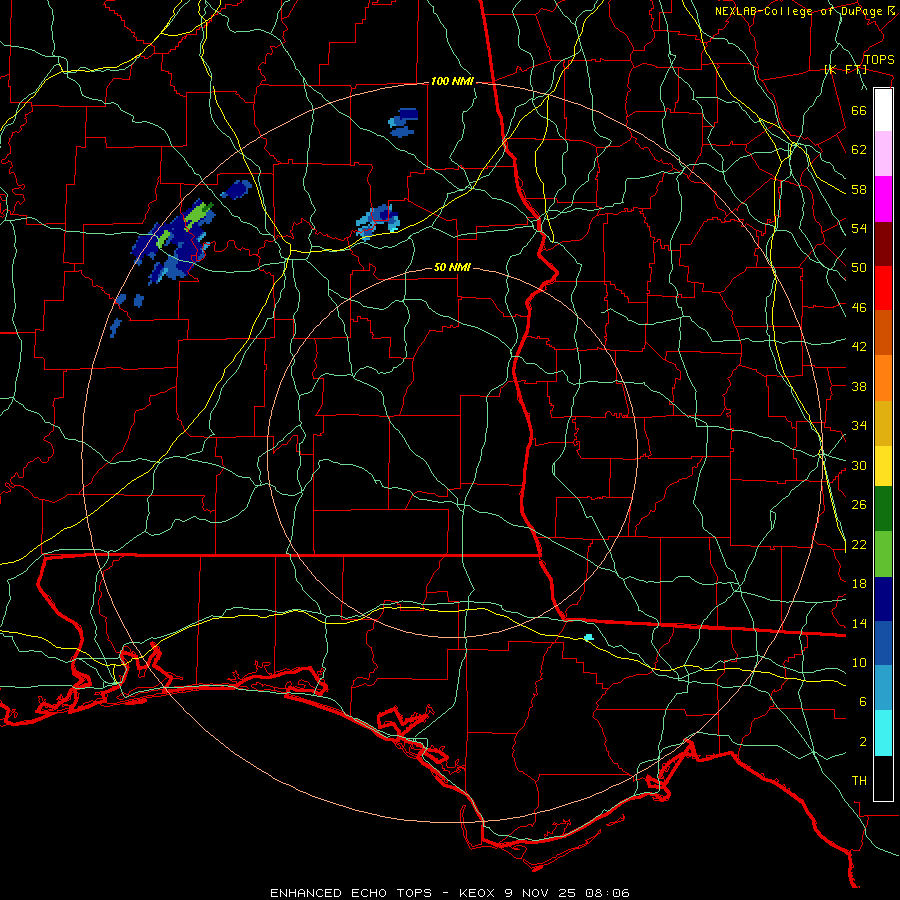Click the black TH legend swatch
The height and width of the screenshot is (900, 900).
(x=883, y=778)
